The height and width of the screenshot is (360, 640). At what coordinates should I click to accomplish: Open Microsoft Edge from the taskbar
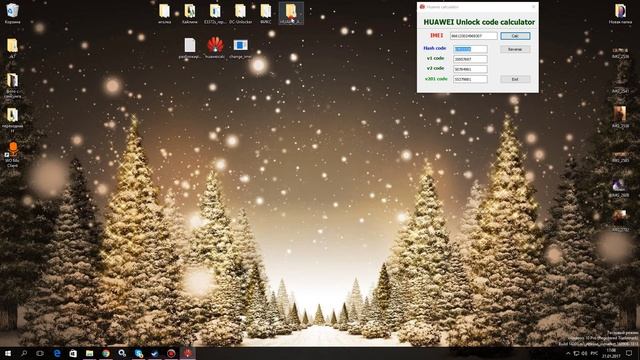tap(57, 353)
